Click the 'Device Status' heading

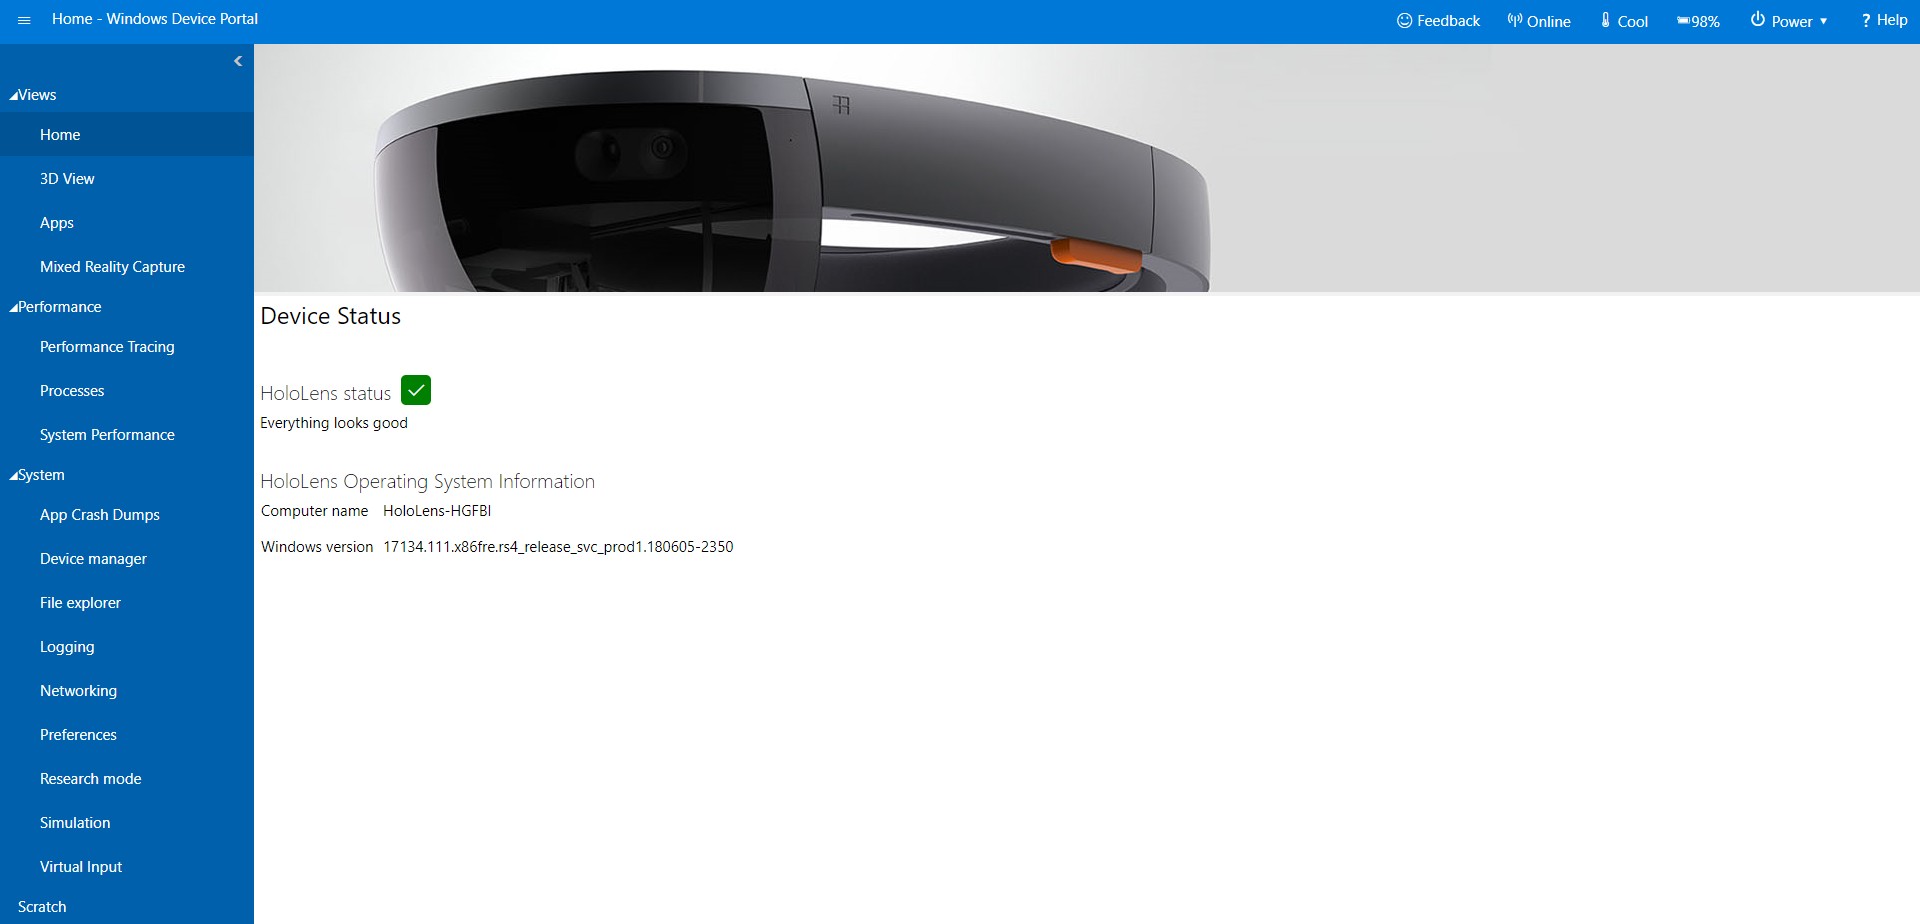pyautogui.click(x=331, y=316)
